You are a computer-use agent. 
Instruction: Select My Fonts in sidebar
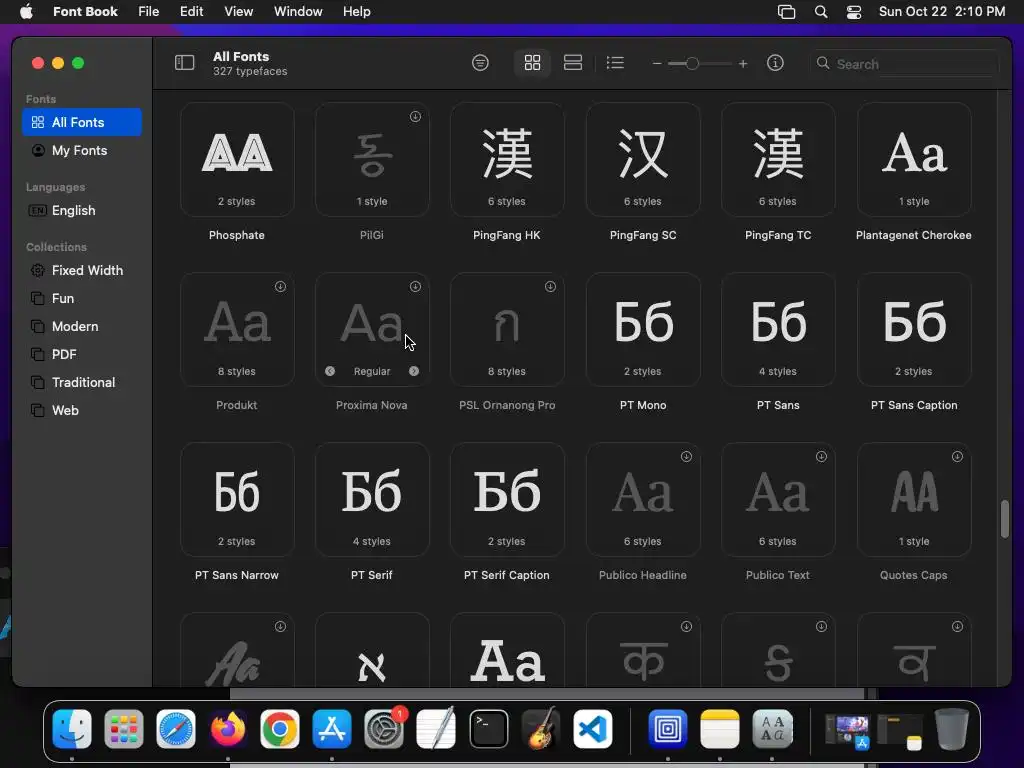pos(82,150)
